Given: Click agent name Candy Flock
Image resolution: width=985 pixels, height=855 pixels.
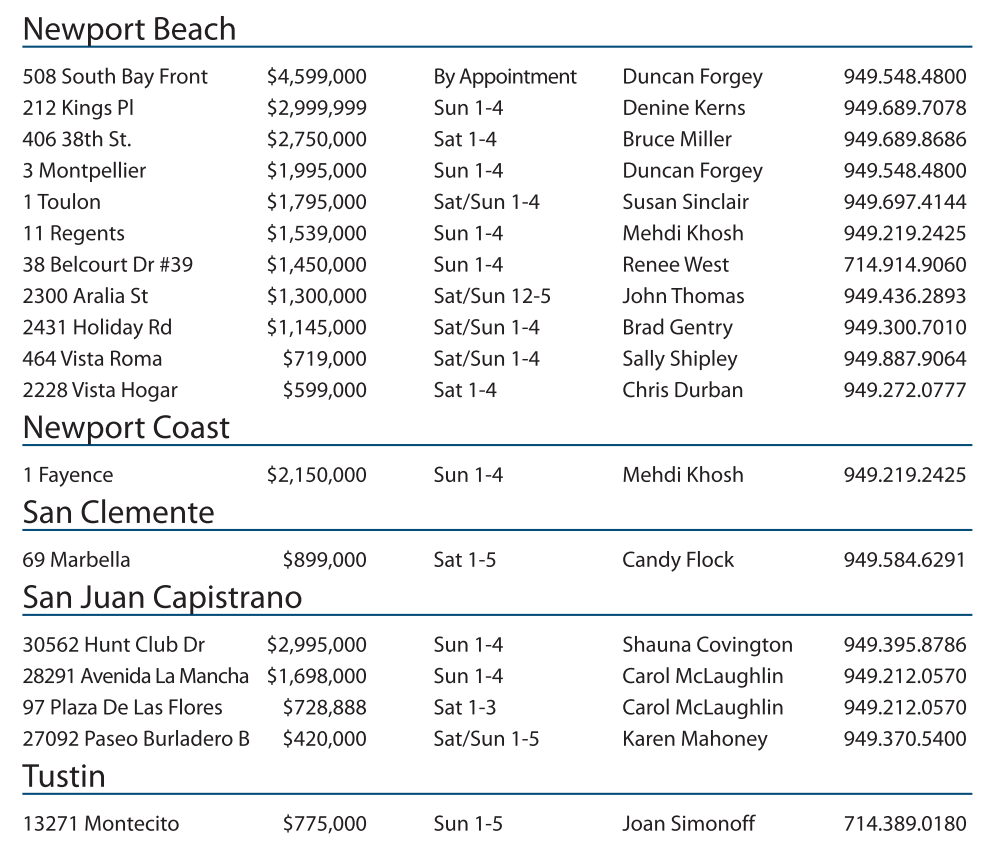Looking at the screenshot, I should pyautogui.click(x=677, y=560).
